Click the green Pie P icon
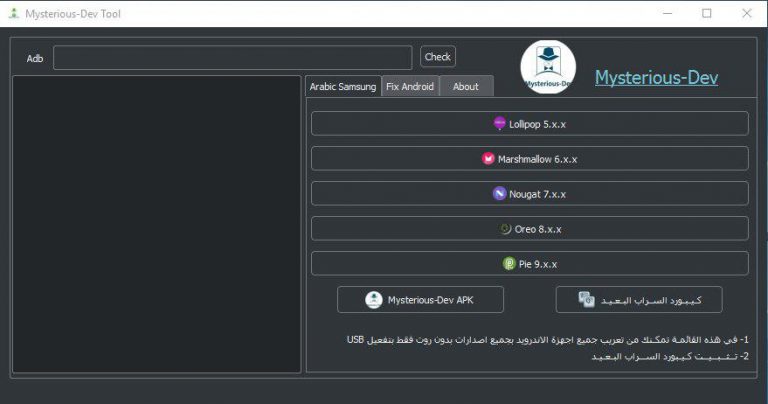Image resolution: width=768 pixels, height=404 pixels. pos(509,264)
